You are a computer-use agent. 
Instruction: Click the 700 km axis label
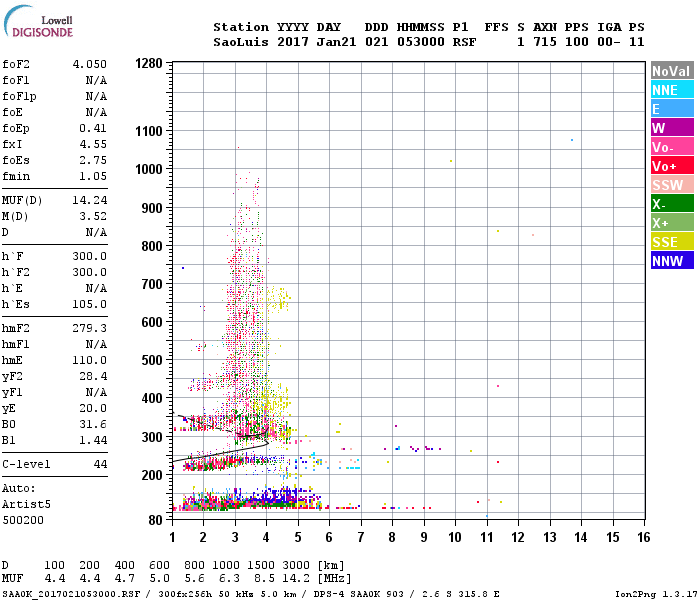[x=152, y=284]
